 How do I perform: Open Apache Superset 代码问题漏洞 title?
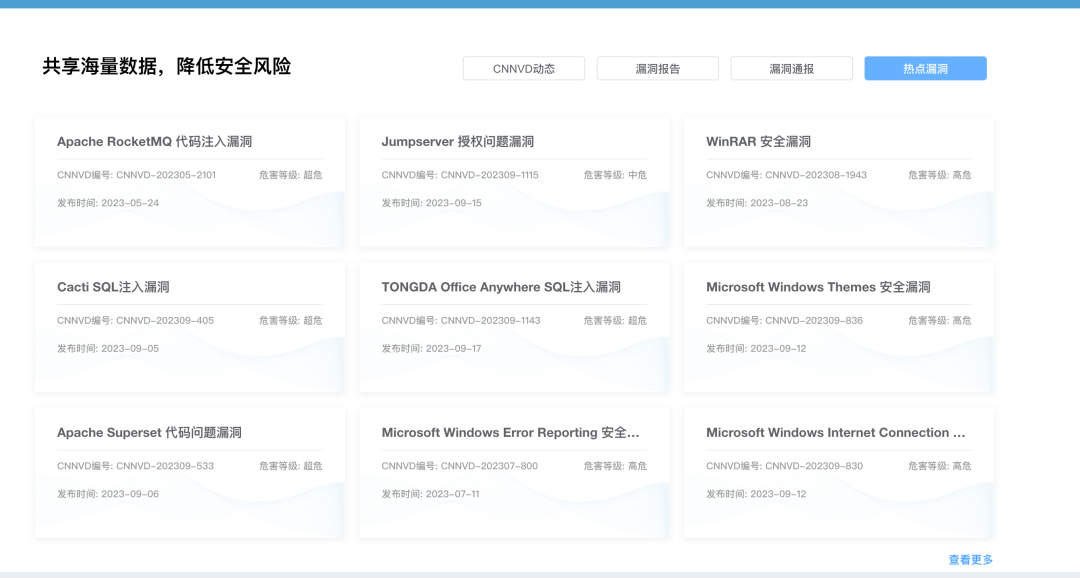point(149,433)
